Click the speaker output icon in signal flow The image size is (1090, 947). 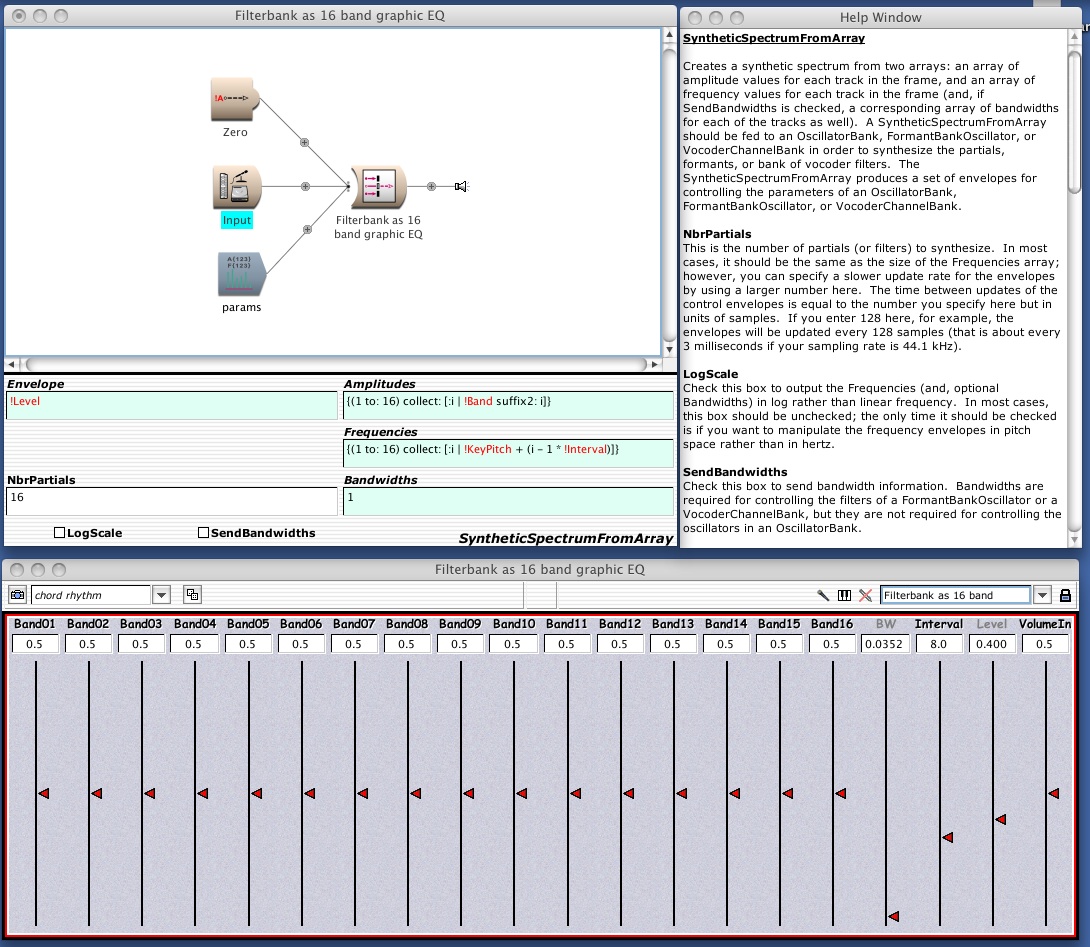461,186
